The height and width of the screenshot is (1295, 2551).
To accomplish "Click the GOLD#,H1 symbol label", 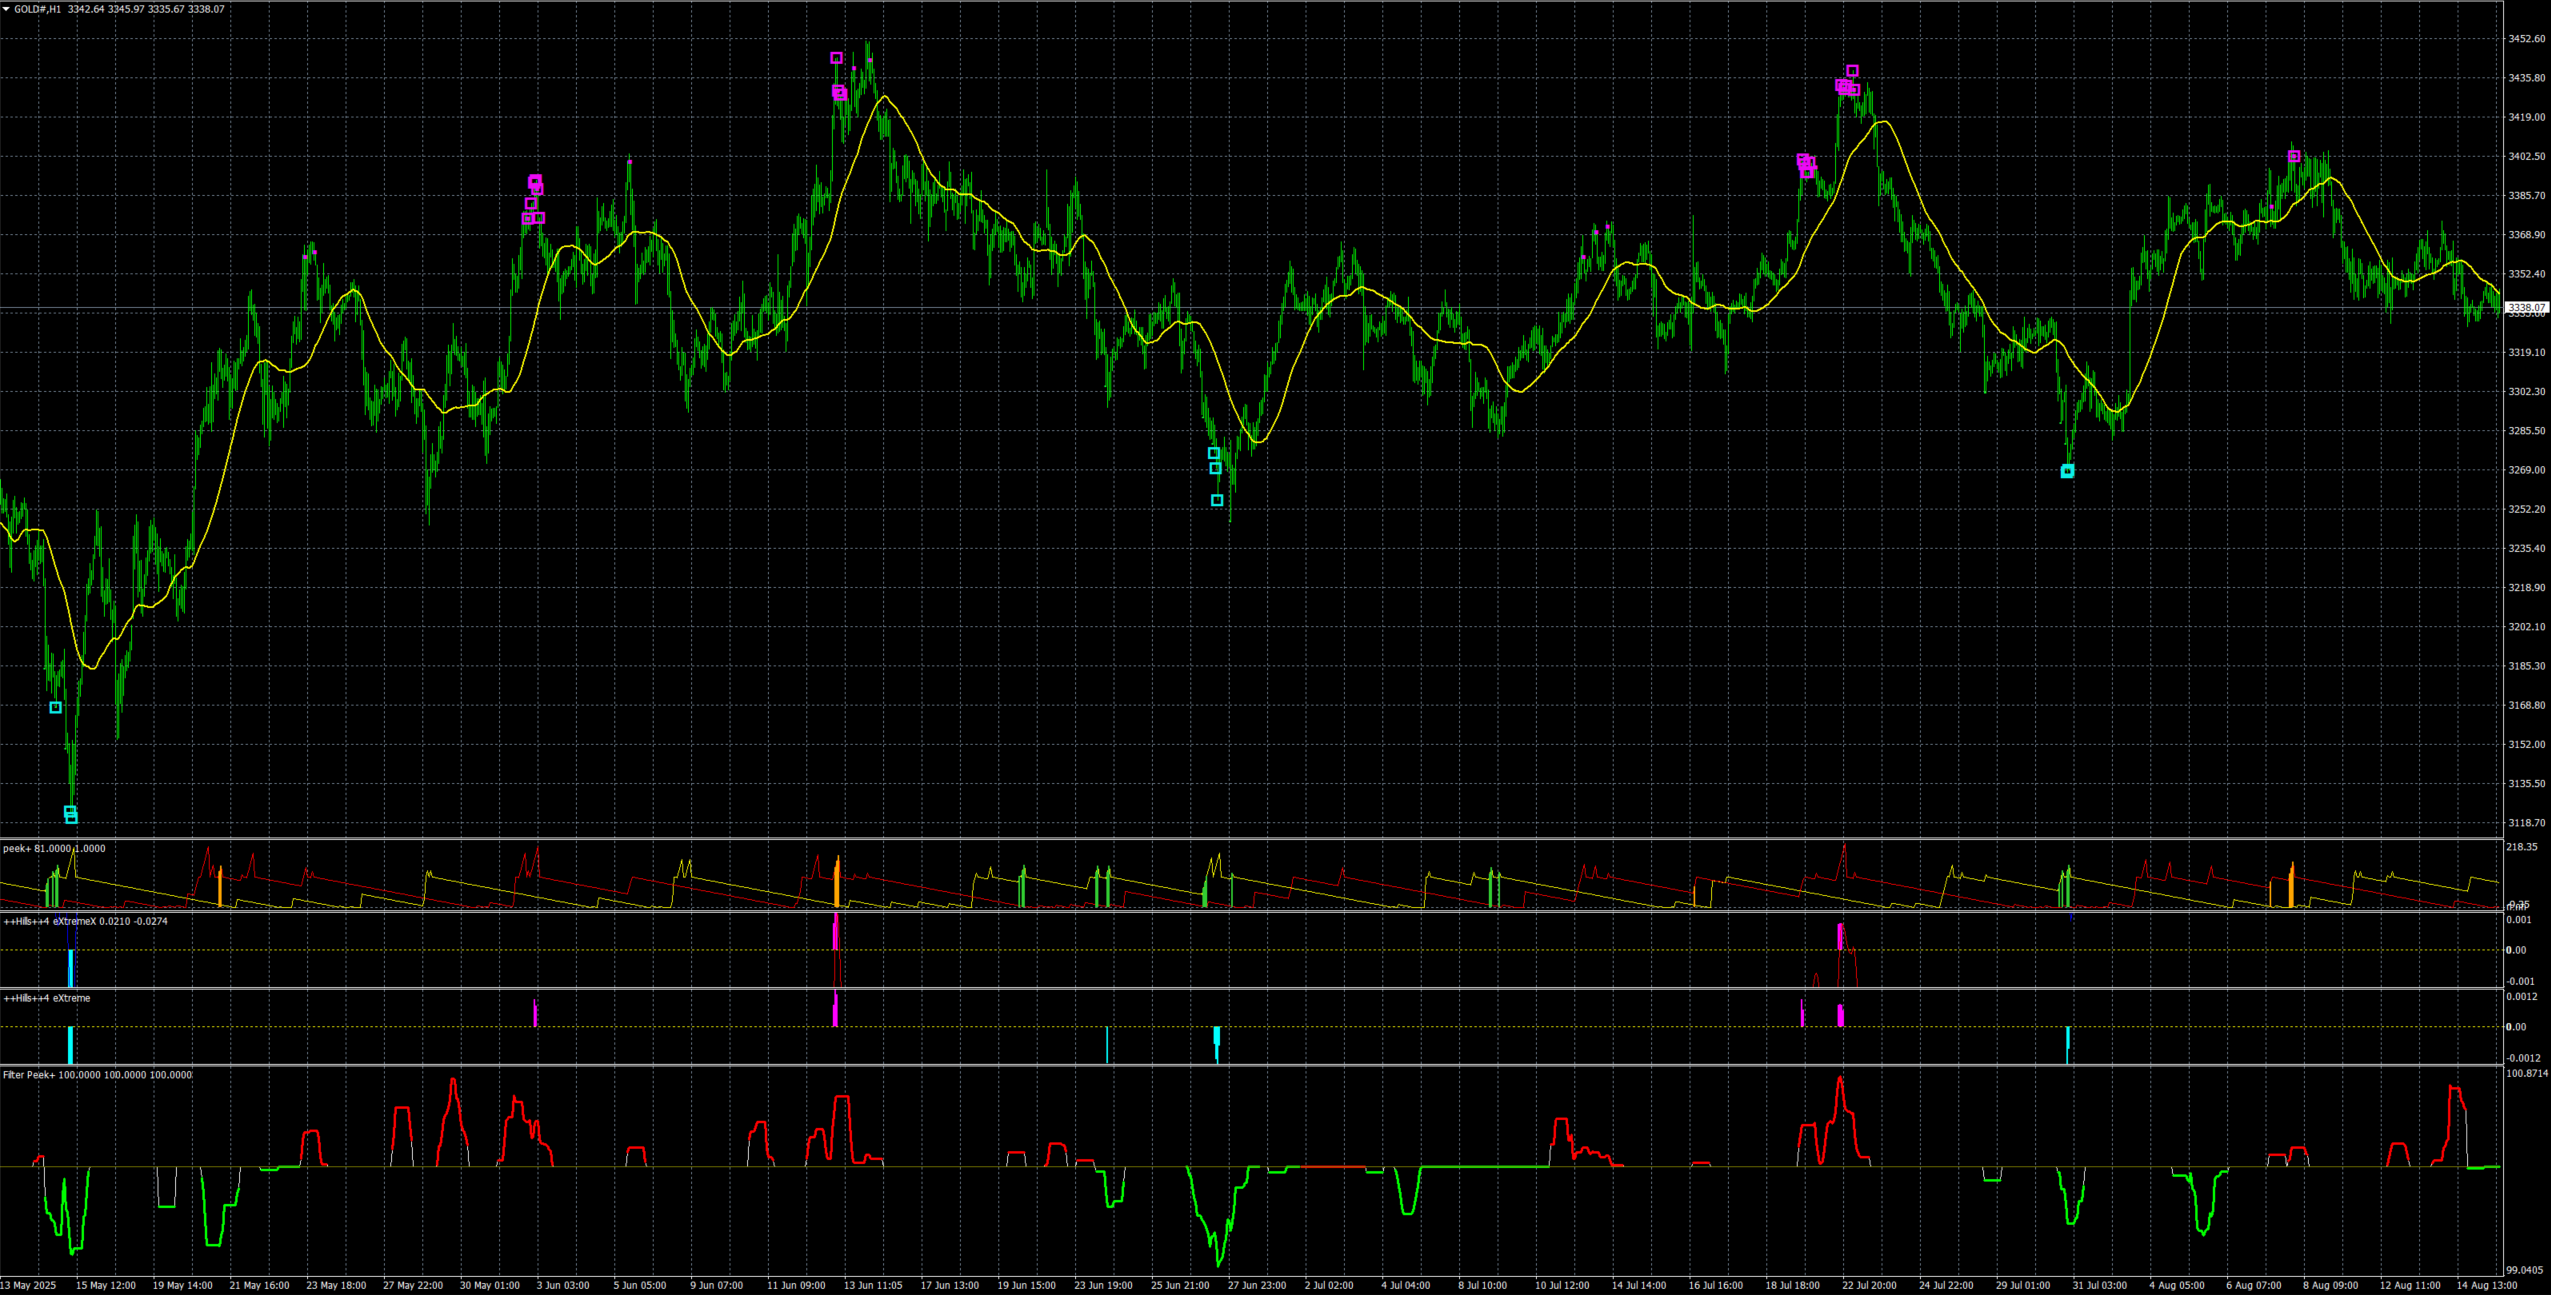I will [x=37, y=9].
